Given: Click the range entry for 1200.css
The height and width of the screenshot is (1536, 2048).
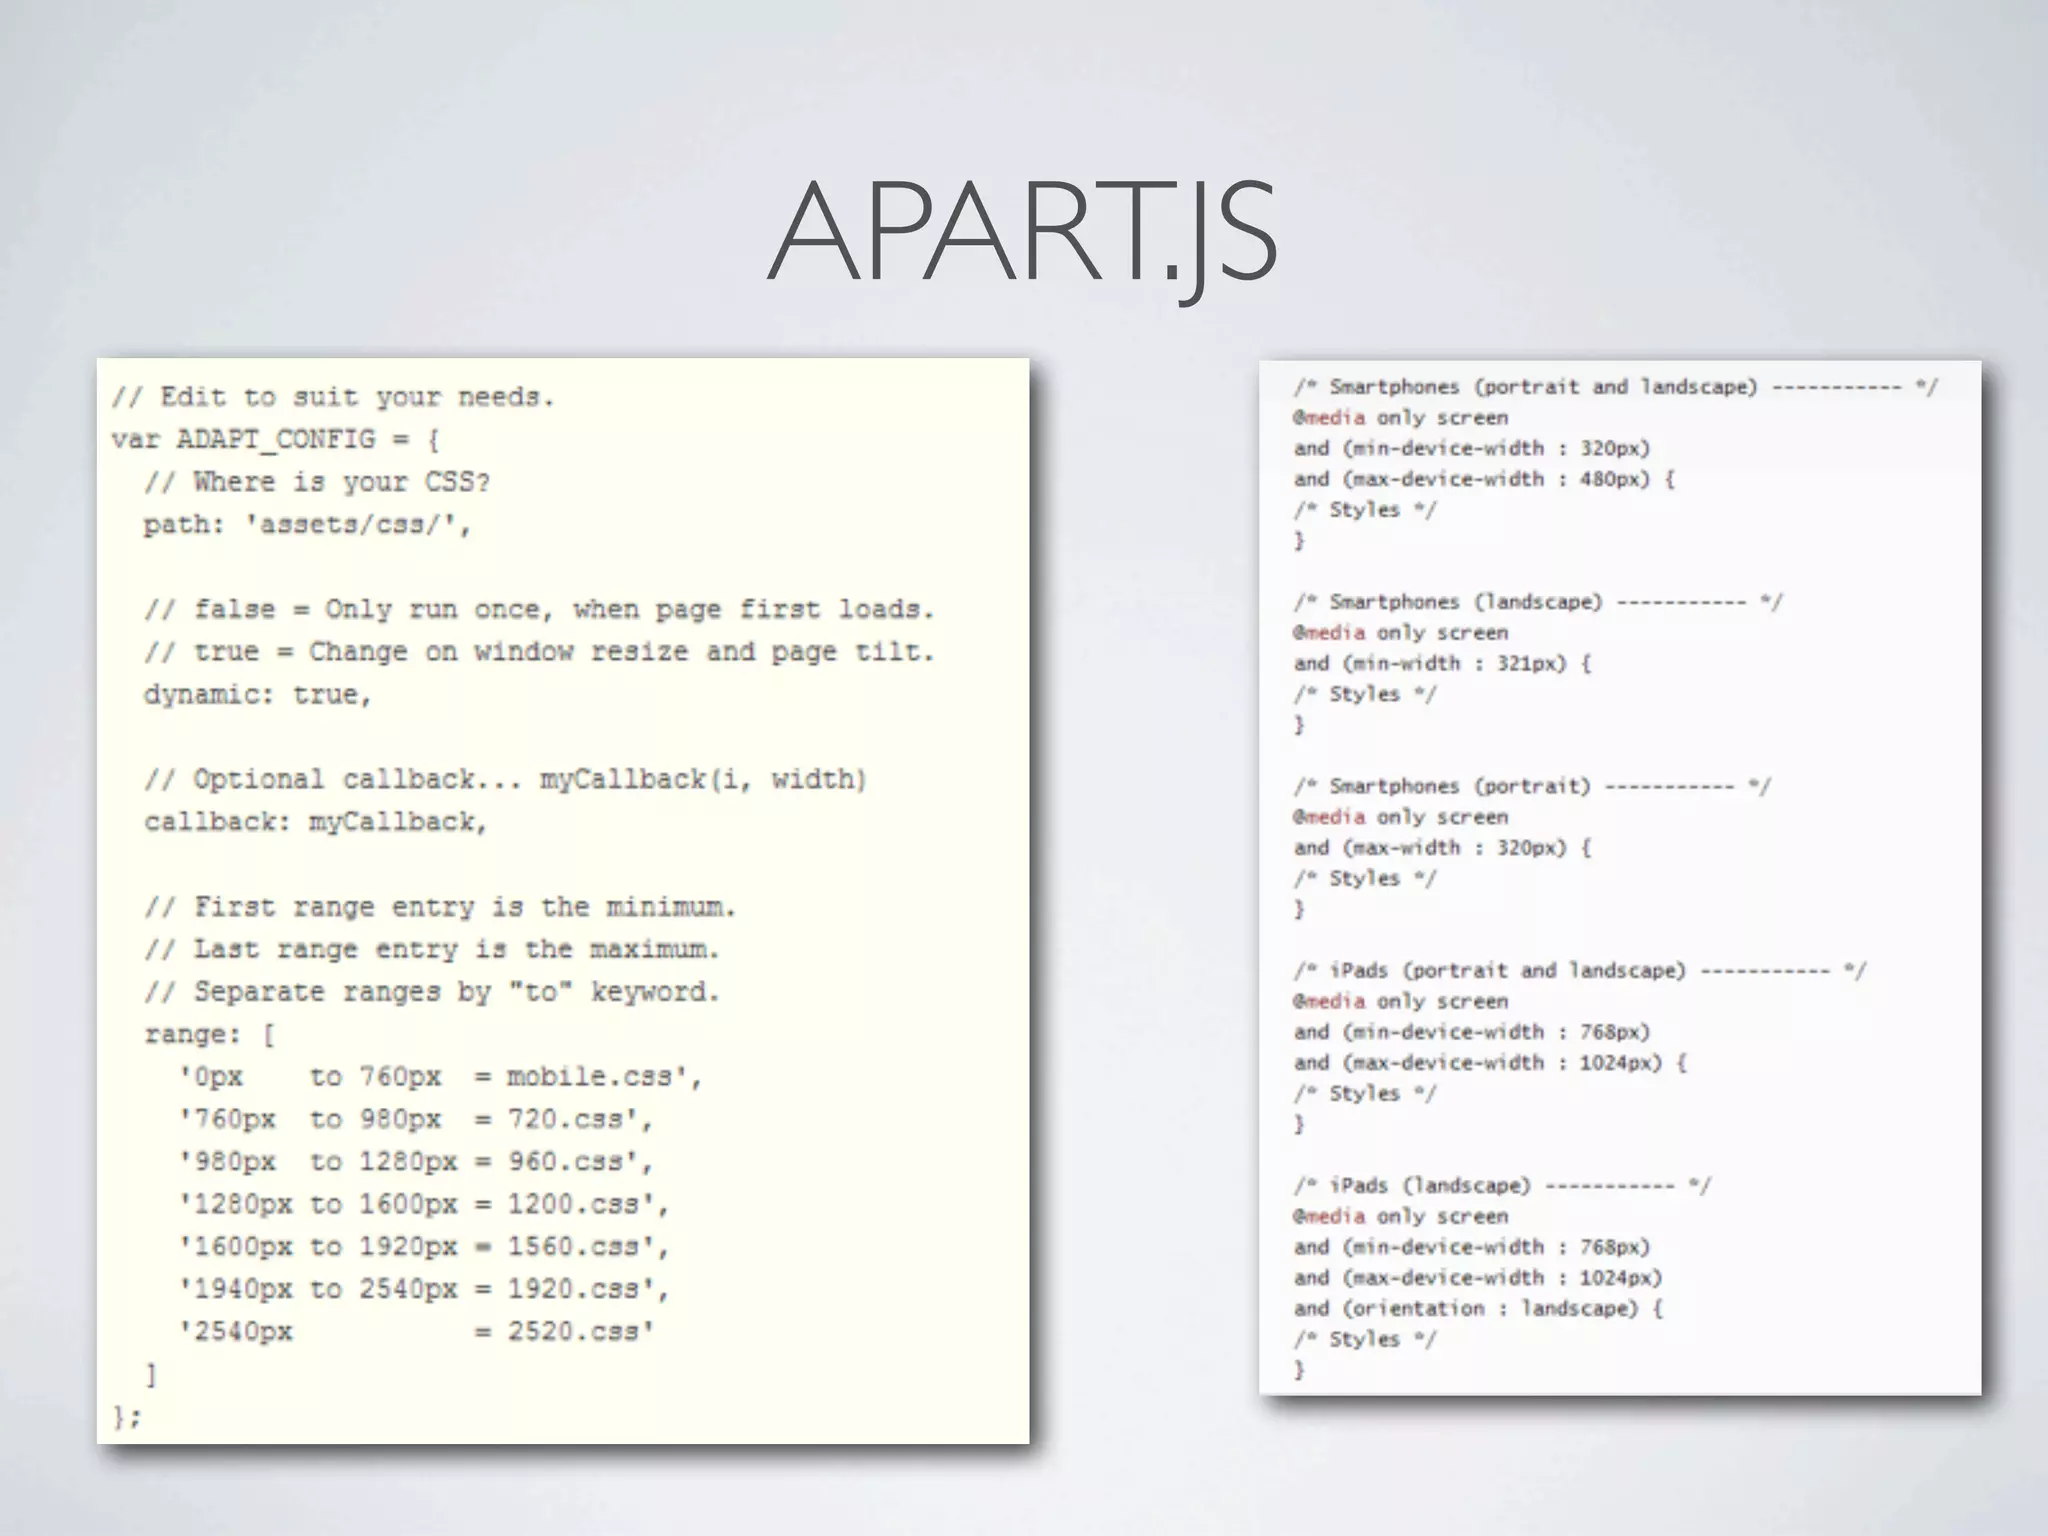Looking at the screenshot, I should pos(424,1205).
